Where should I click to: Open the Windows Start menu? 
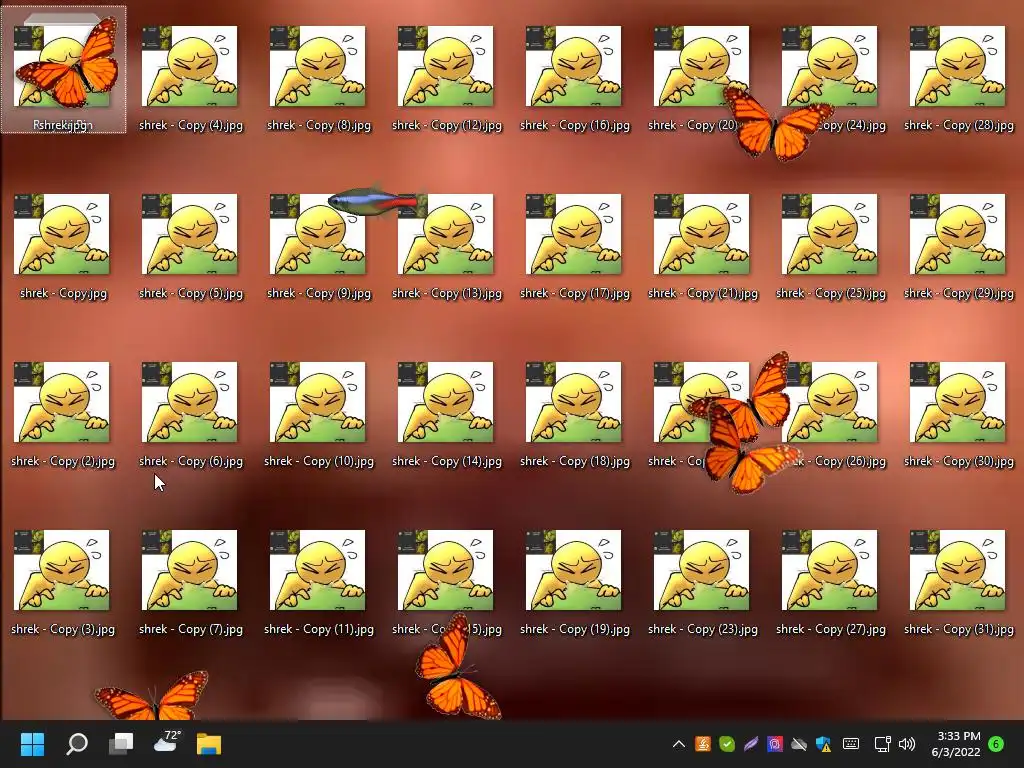pos(32,743)
